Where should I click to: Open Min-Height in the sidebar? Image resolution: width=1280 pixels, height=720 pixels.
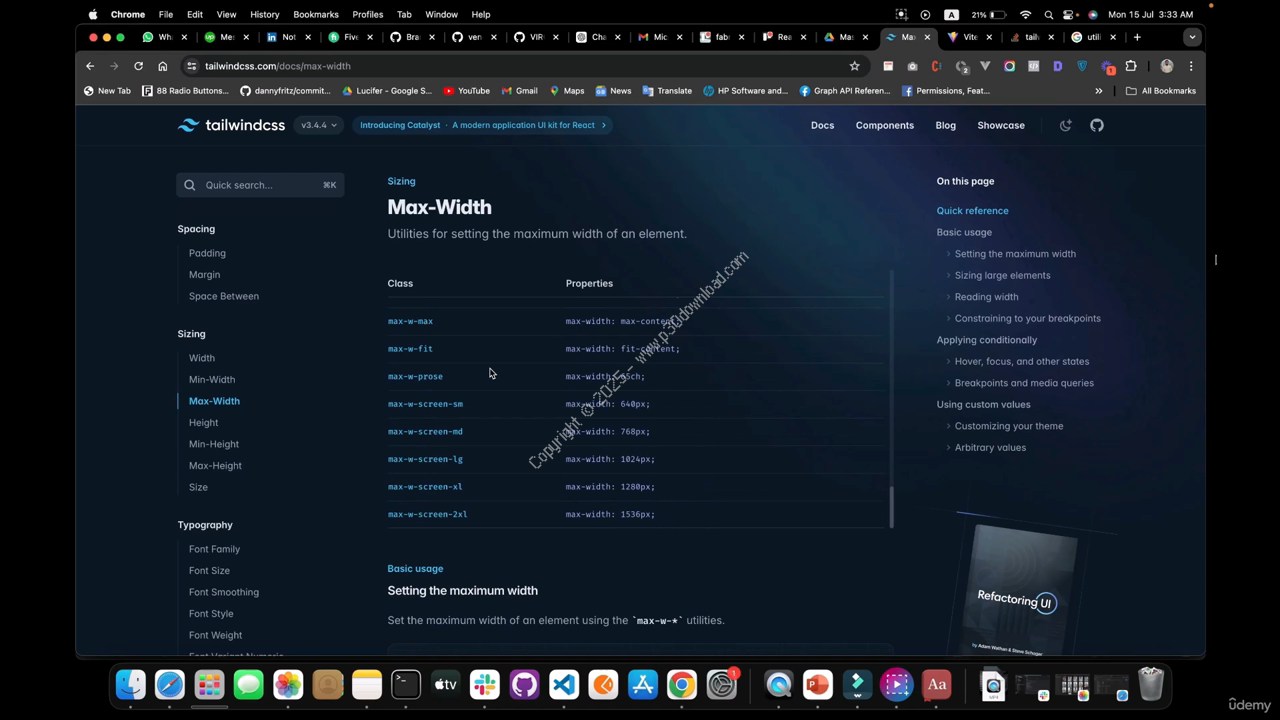coord(213,444)
